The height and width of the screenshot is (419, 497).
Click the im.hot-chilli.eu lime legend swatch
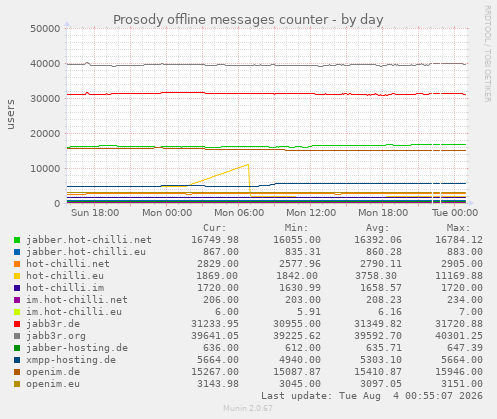17,312
